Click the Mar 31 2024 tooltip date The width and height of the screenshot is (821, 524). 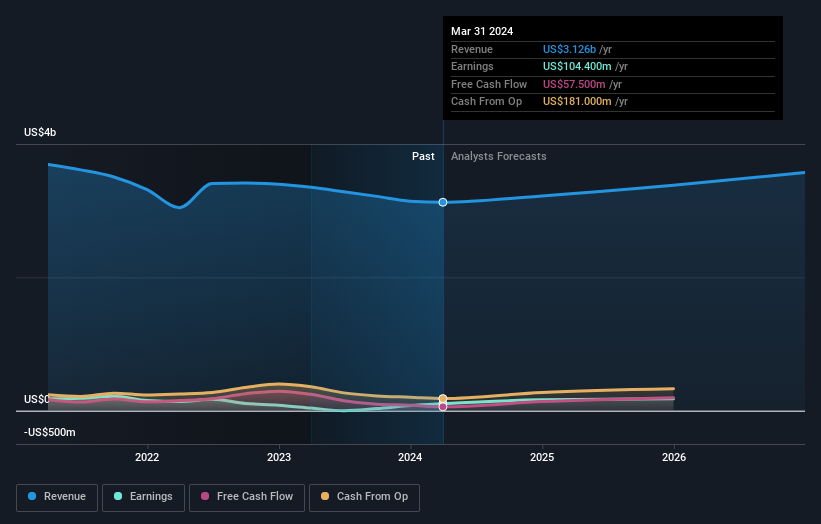[482, 31]
